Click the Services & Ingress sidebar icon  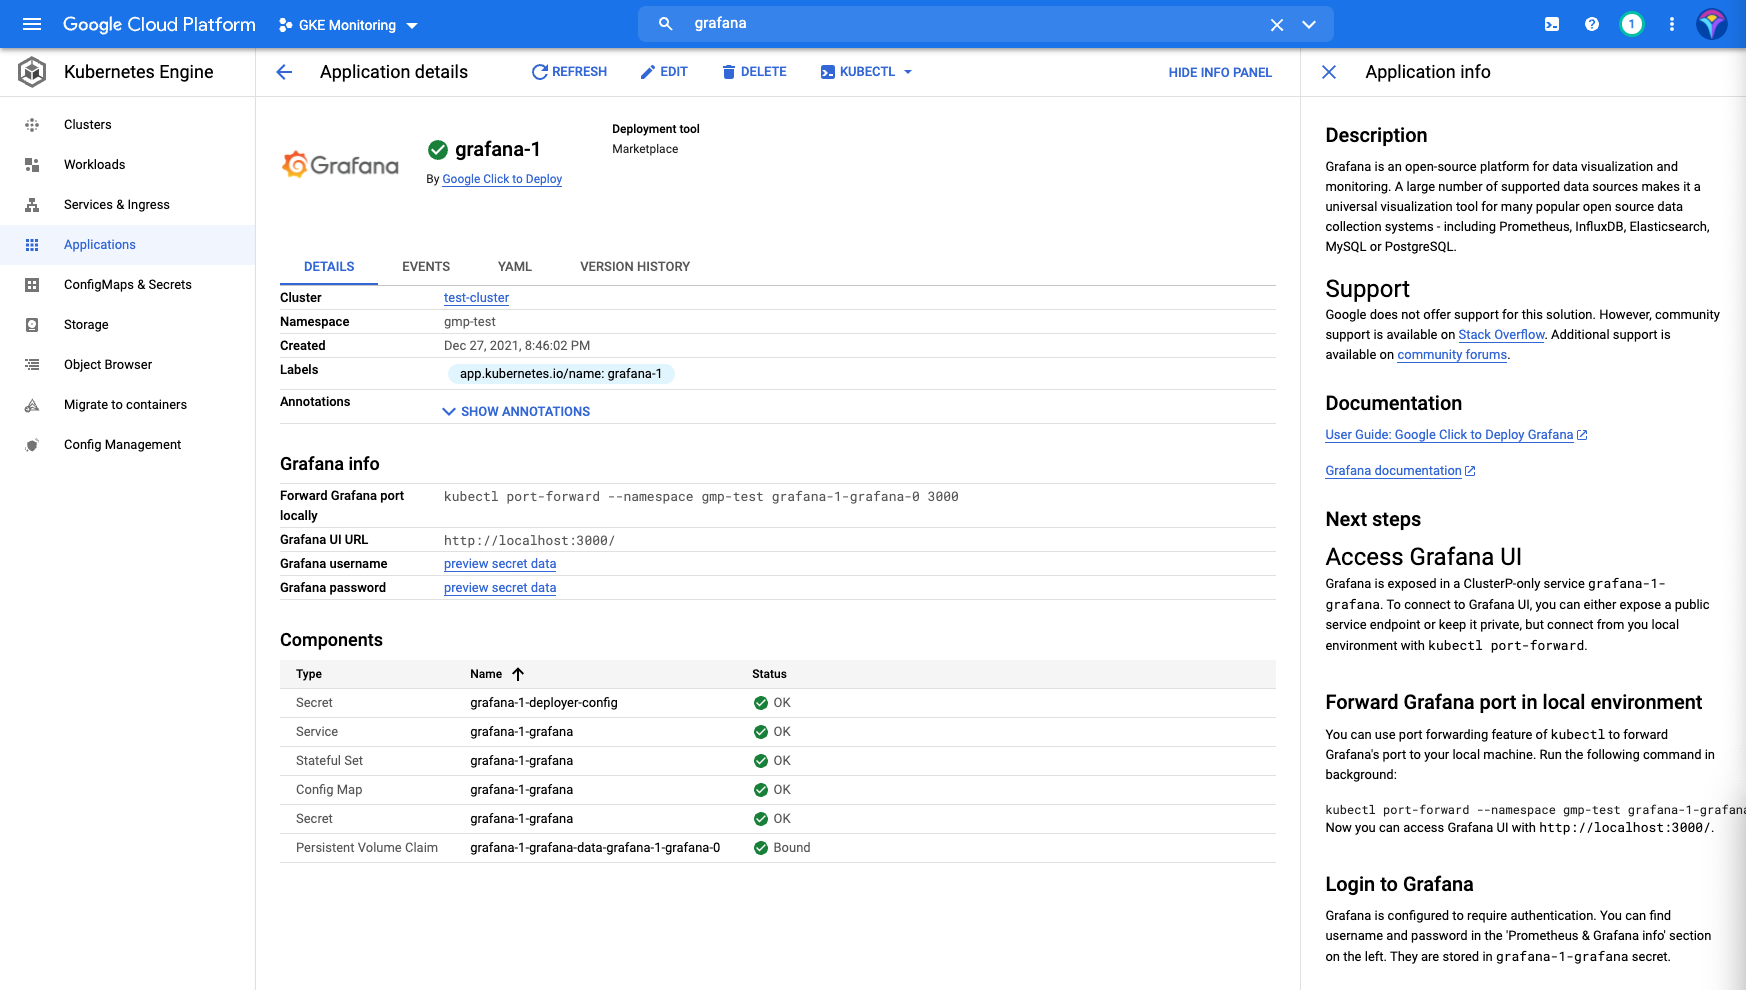coord(32,205)
